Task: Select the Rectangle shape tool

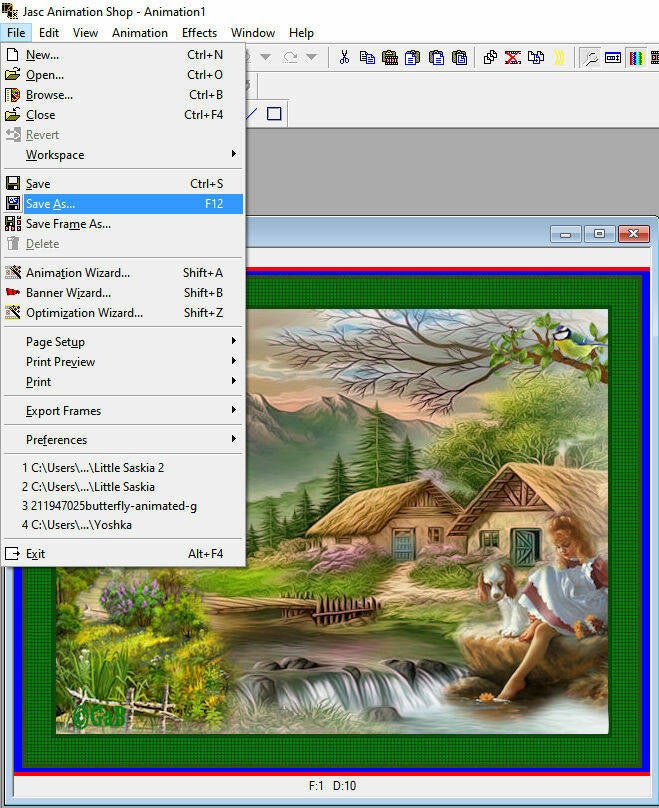Action: [274, 113]
